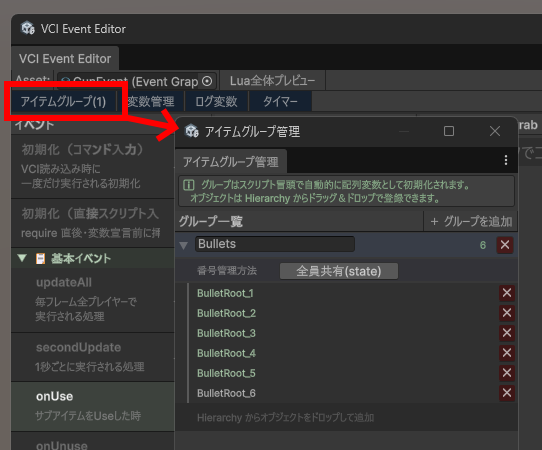Delete the Bullets group with red X
The image size is (542, 450).
click(505, 245)
